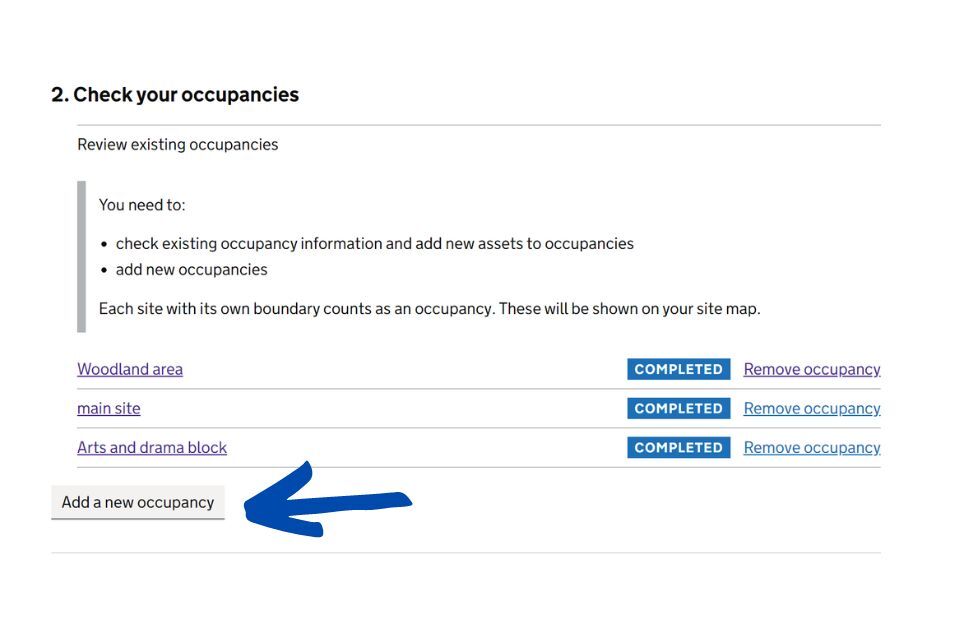Click the words 'site map' in the inset text

tap(727, 308)
